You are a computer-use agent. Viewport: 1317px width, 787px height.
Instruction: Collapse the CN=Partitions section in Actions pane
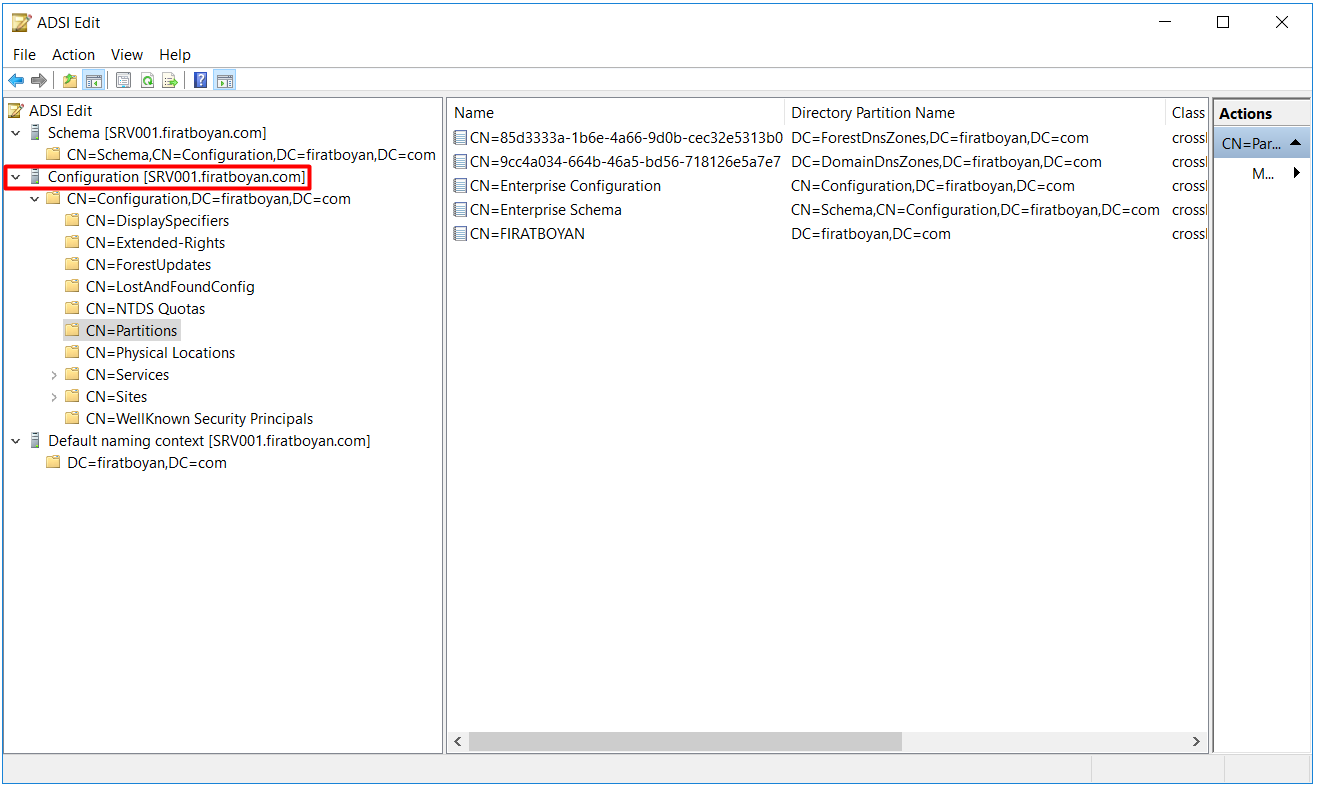pos(1295,143)
